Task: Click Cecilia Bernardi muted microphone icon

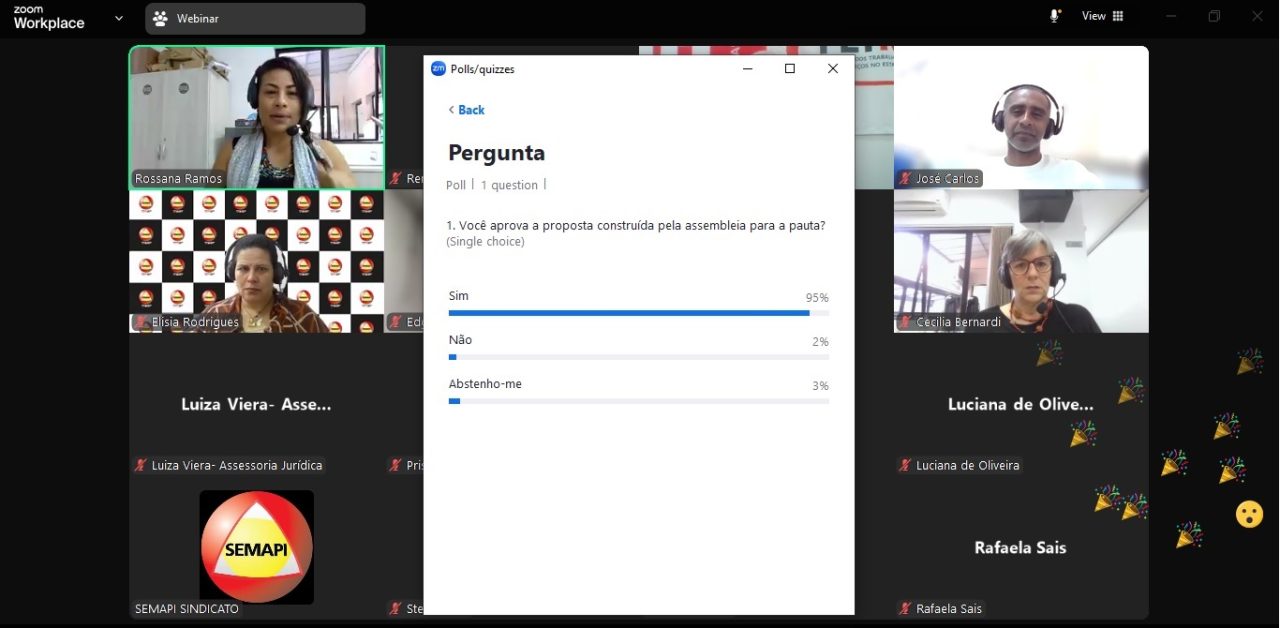Action: tap(905, 322)
